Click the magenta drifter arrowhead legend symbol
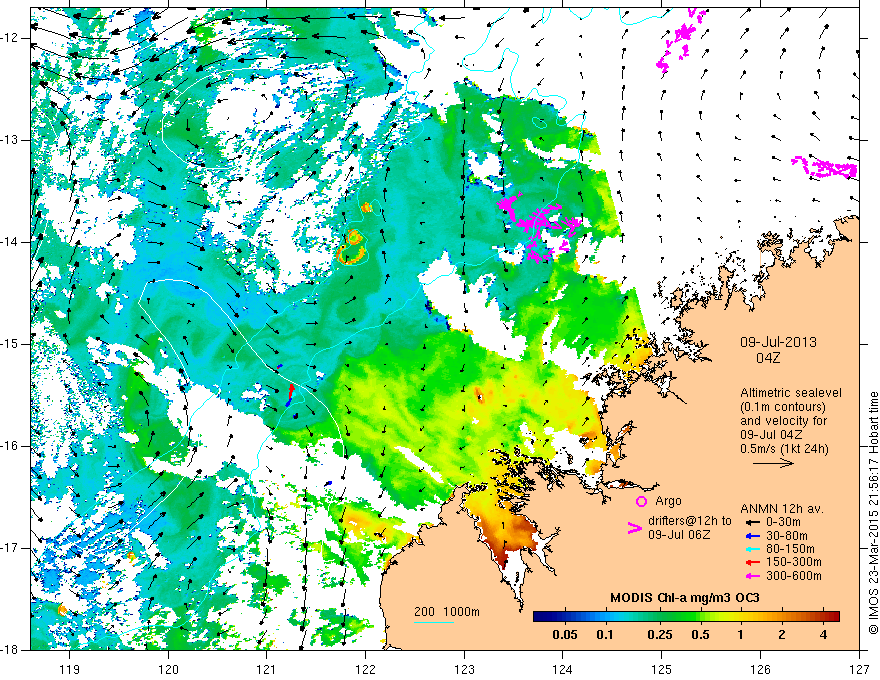 tap(634, 527)
